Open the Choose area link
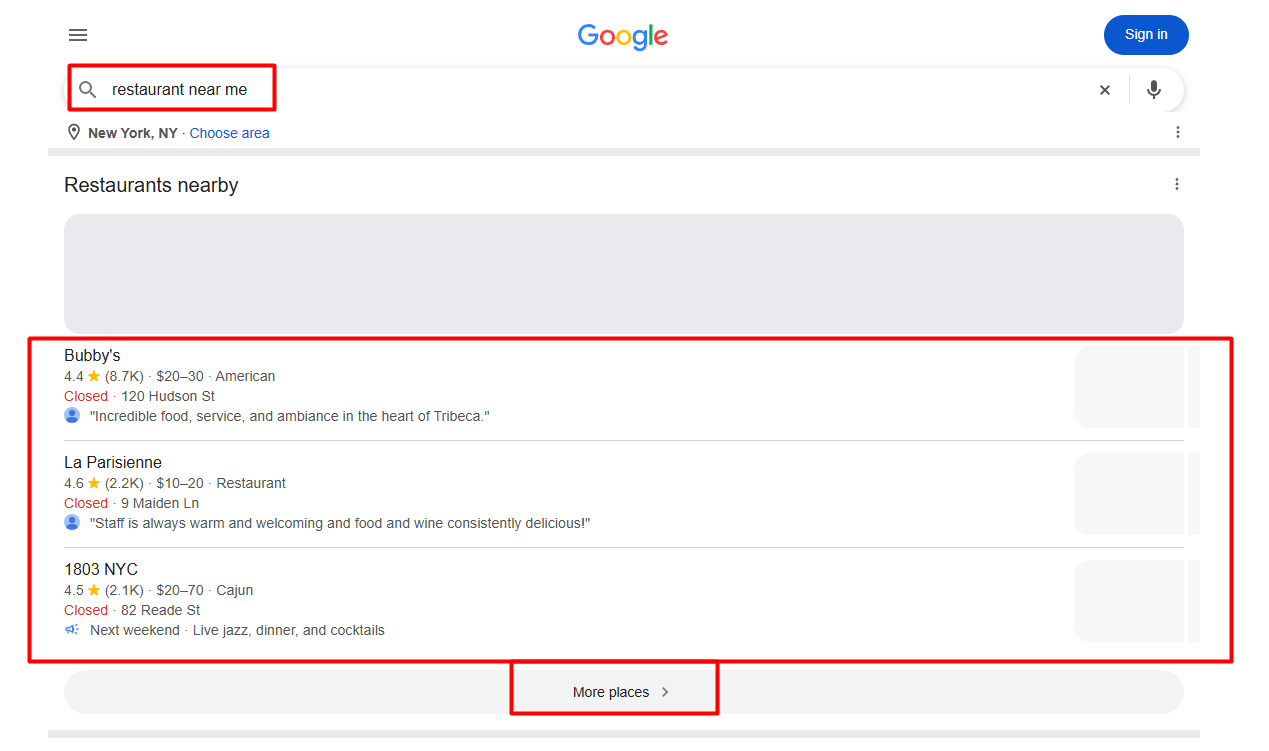This screenshot has height=751, width=1269. pyautogui.click(x=229, y=133)
